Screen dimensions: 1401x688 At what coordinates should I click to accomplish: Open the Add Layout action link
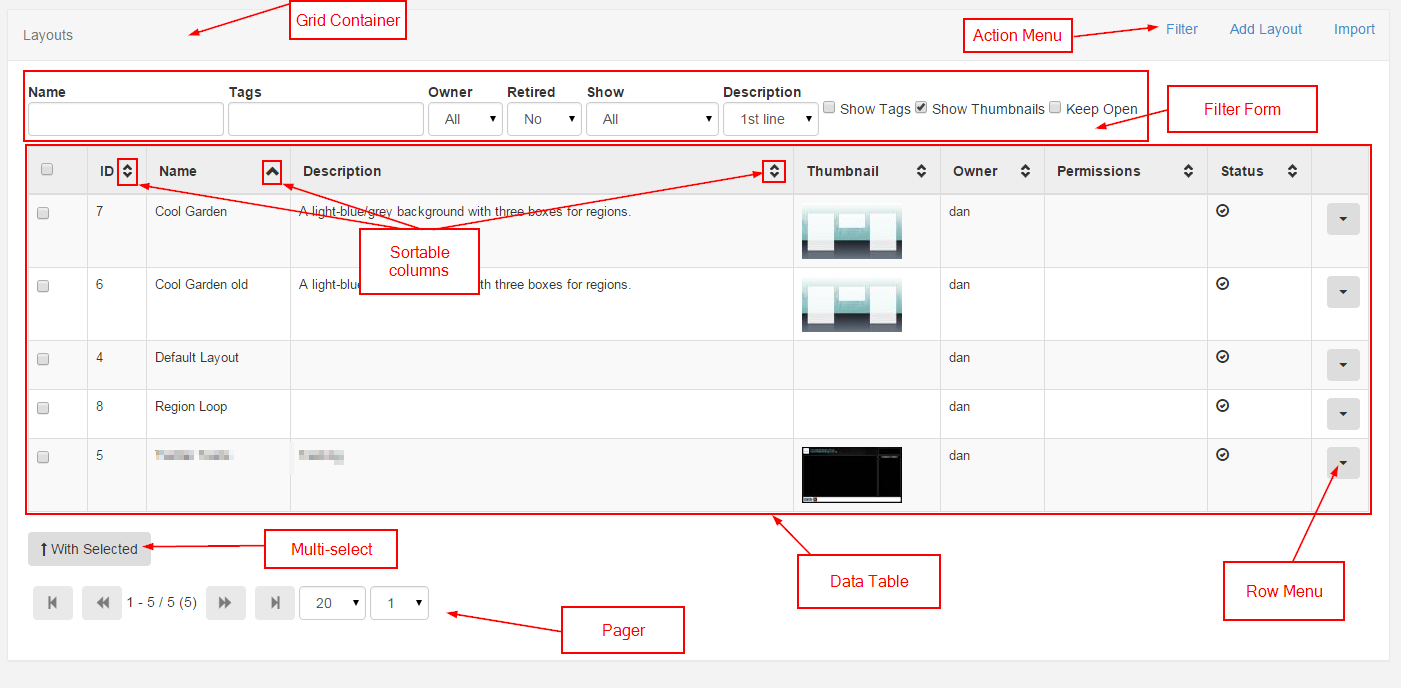tap(1266, 29)
